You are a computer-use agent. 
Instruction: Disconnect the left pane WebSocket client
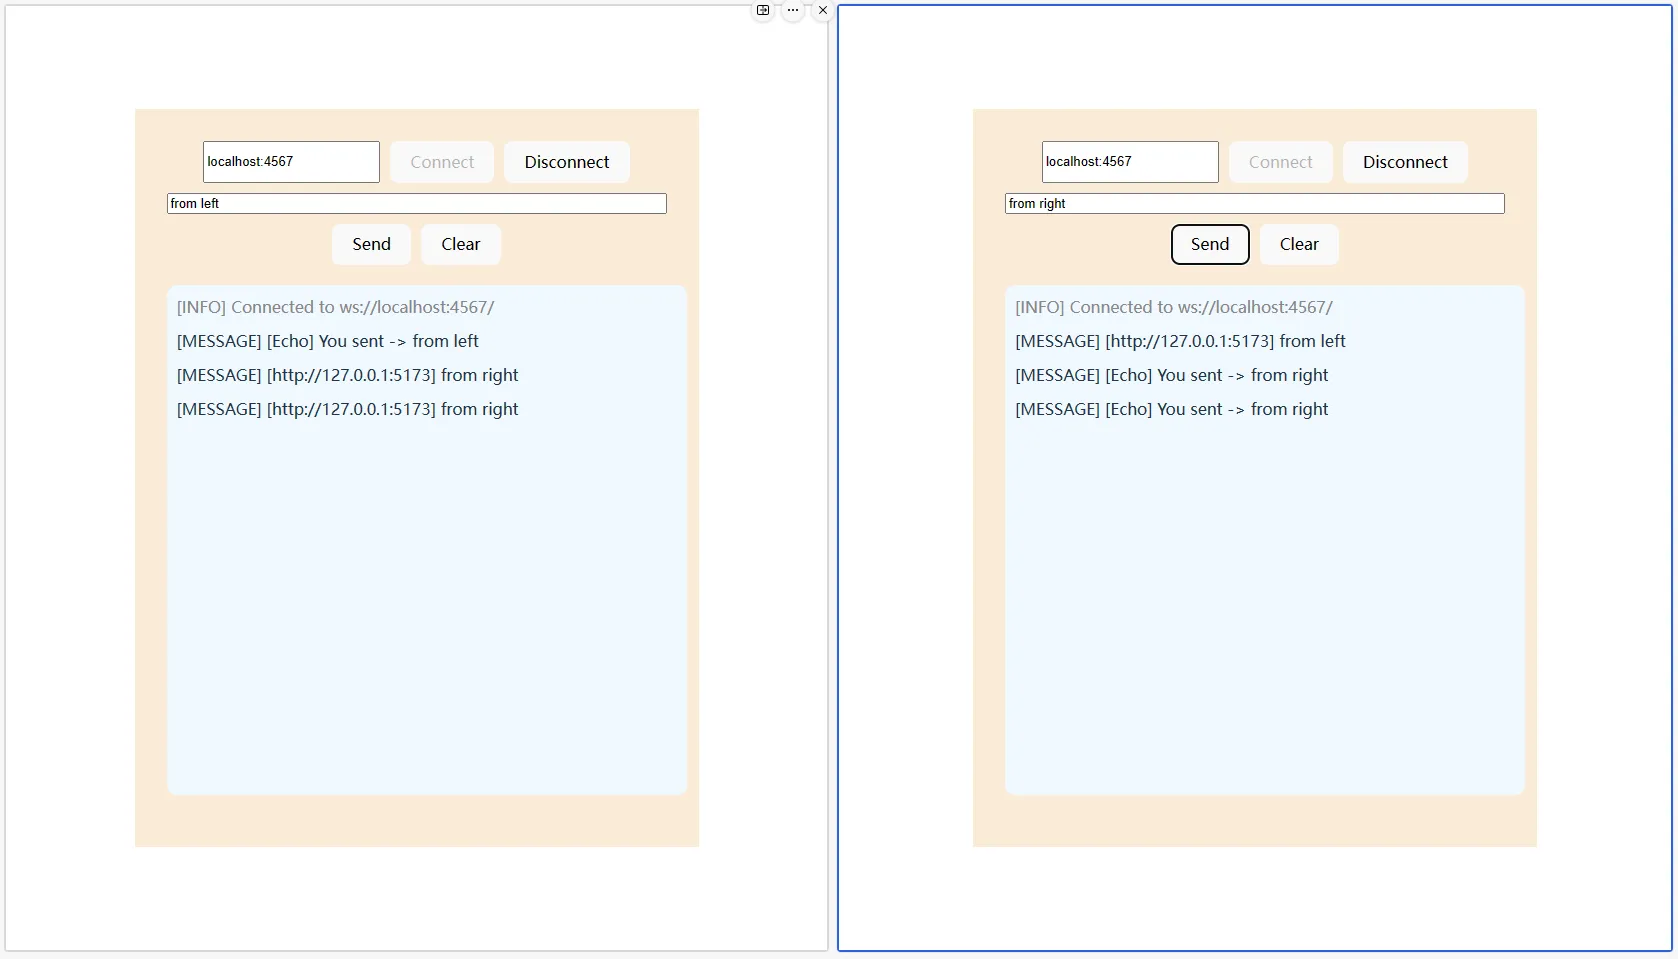[566, 162]
